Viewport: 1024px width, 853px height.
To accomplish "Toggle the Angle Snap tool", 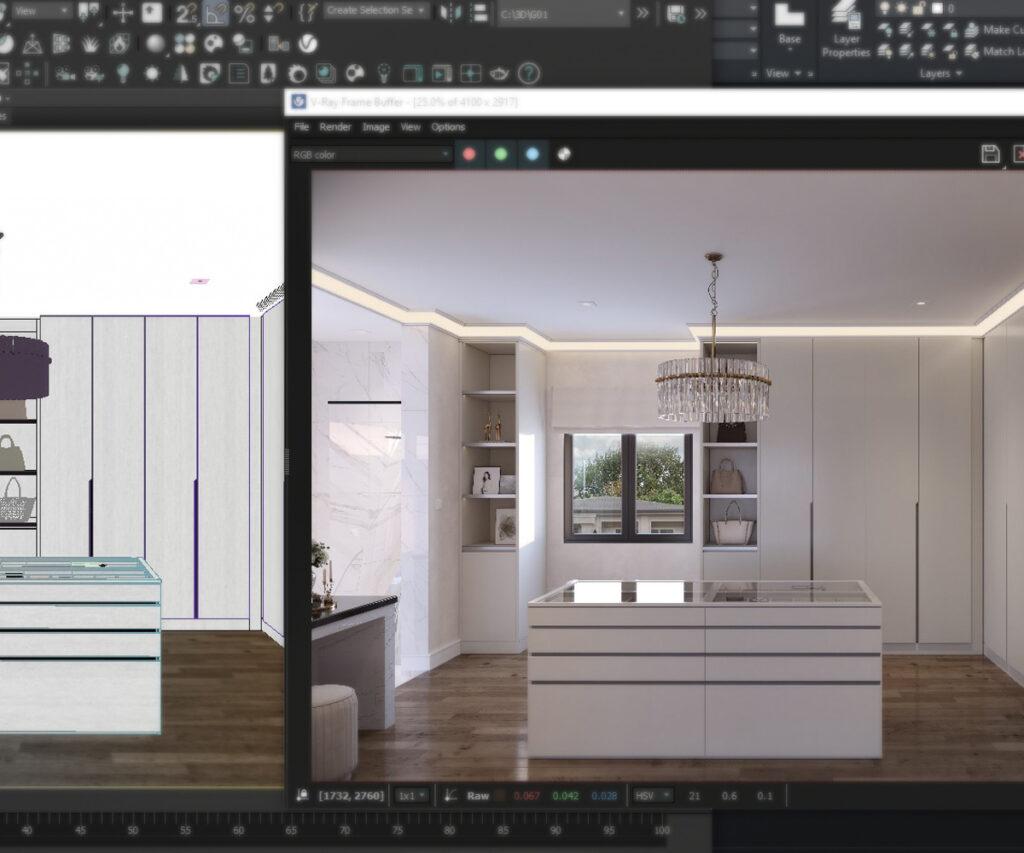I will point(215,13).
